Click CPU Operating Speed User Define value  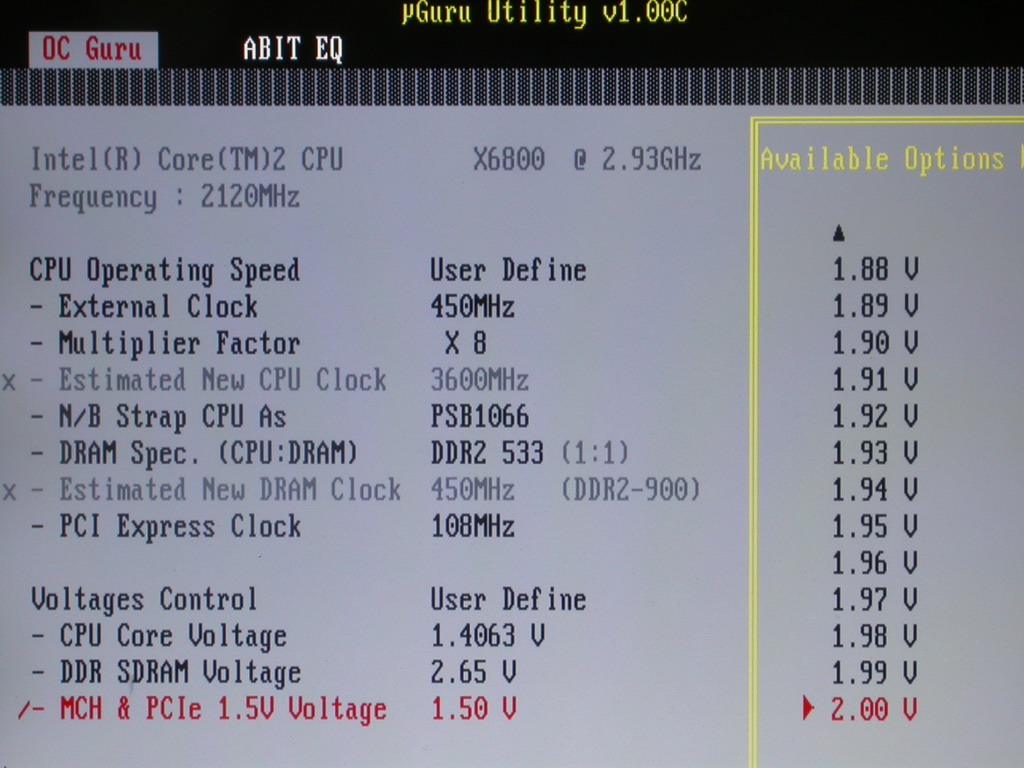[508, 270]
